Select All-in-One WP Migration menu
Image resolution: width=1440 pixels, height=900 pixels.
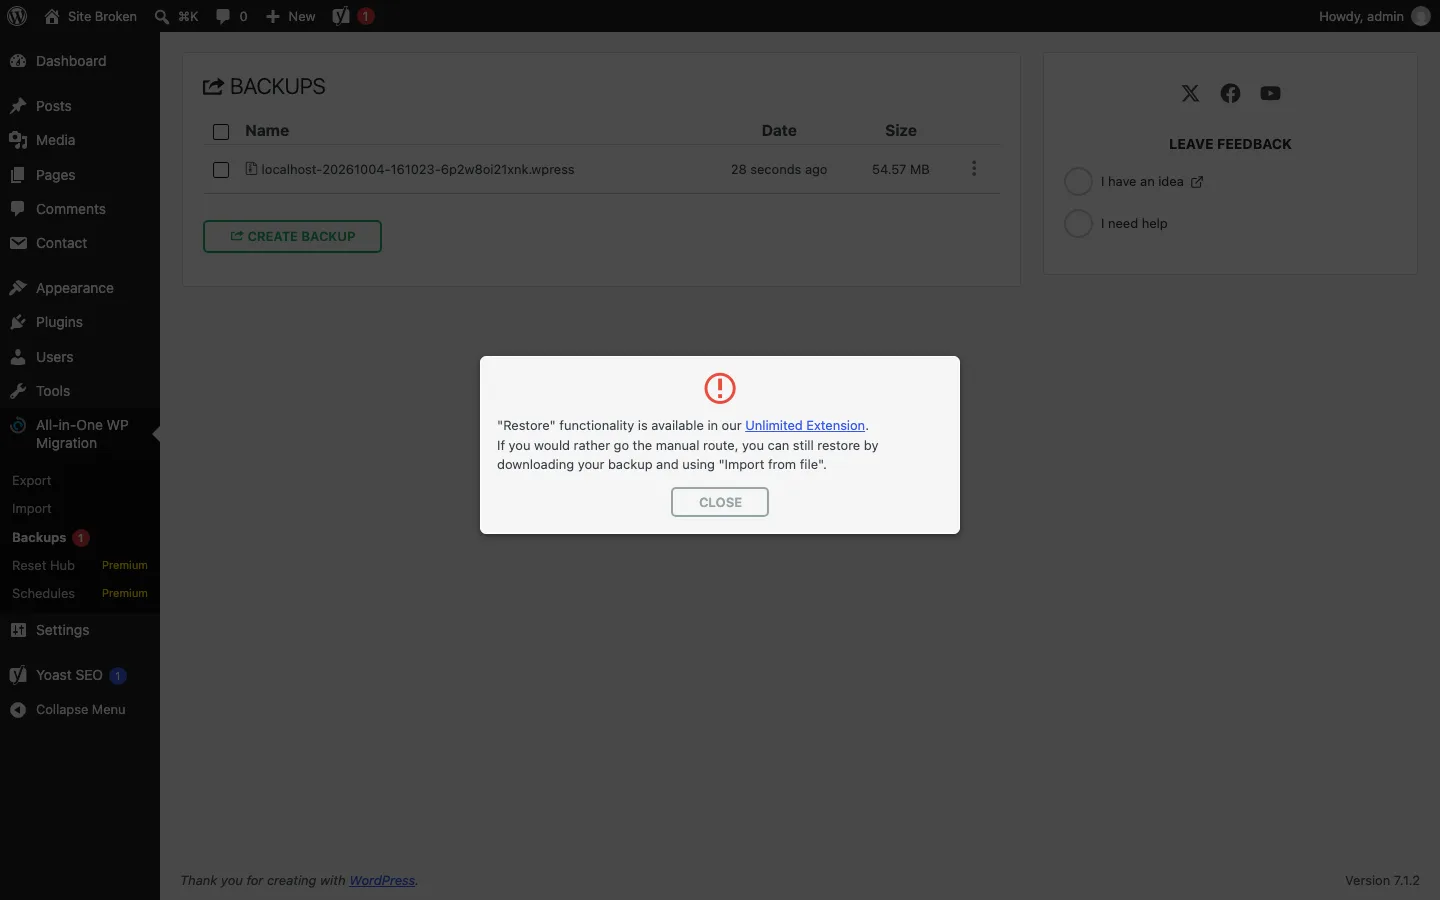coord(80,434)
